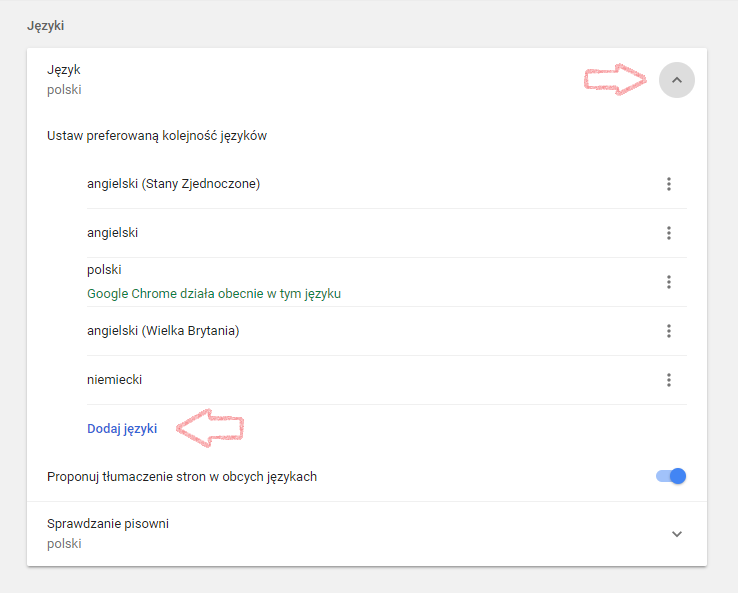Show options menu for niemiecki
Image resolution: width=738 pixels, height=593 pixels.
click(668, 380)
